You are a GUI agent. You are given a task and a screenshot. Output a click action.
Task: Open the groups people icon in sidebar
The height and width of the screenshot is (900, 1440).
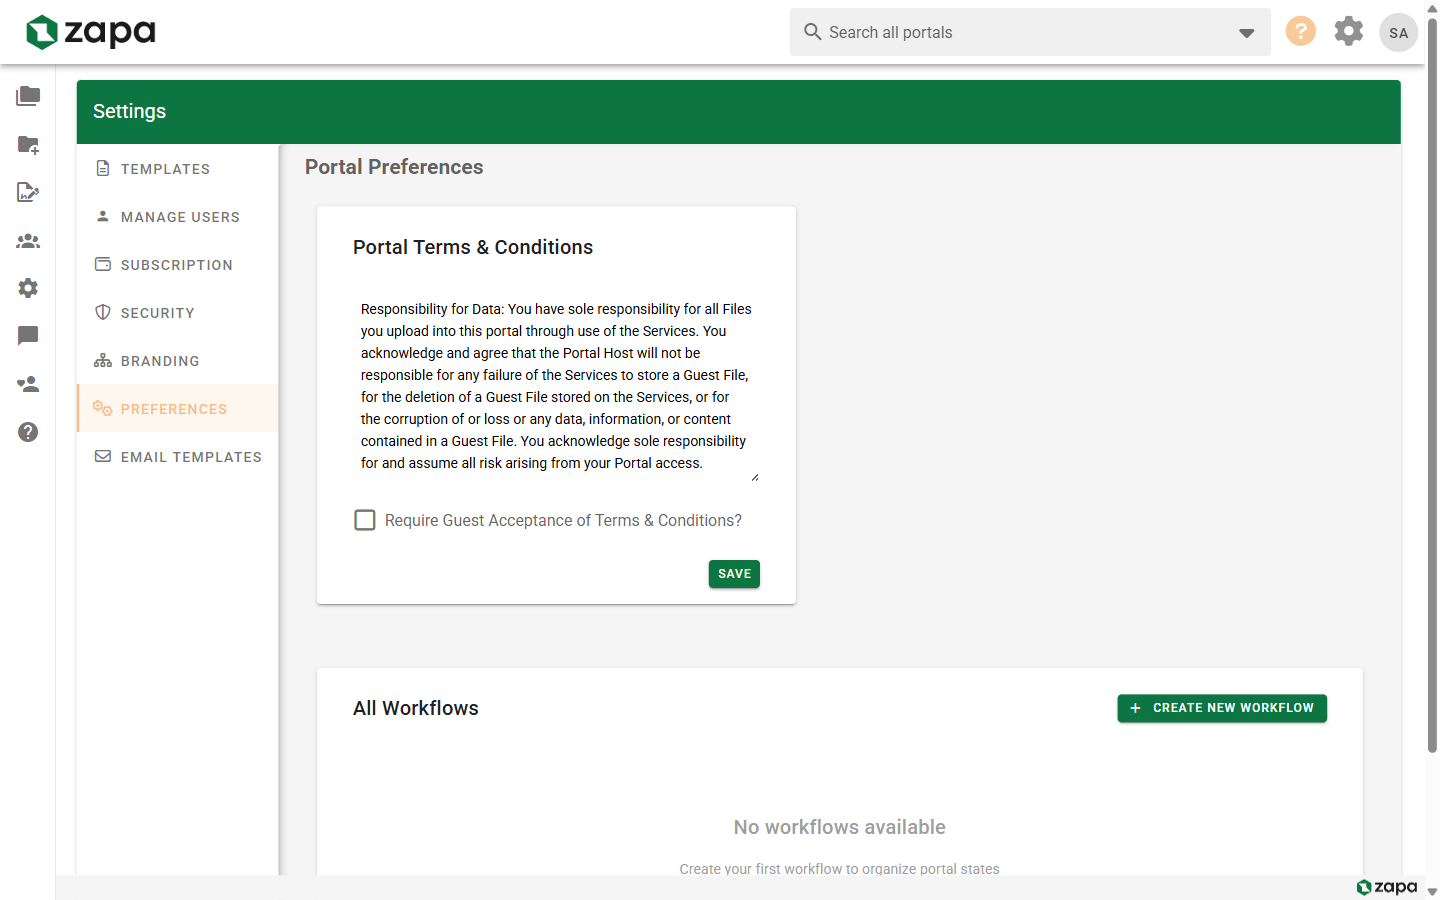[x=28, y=240]
